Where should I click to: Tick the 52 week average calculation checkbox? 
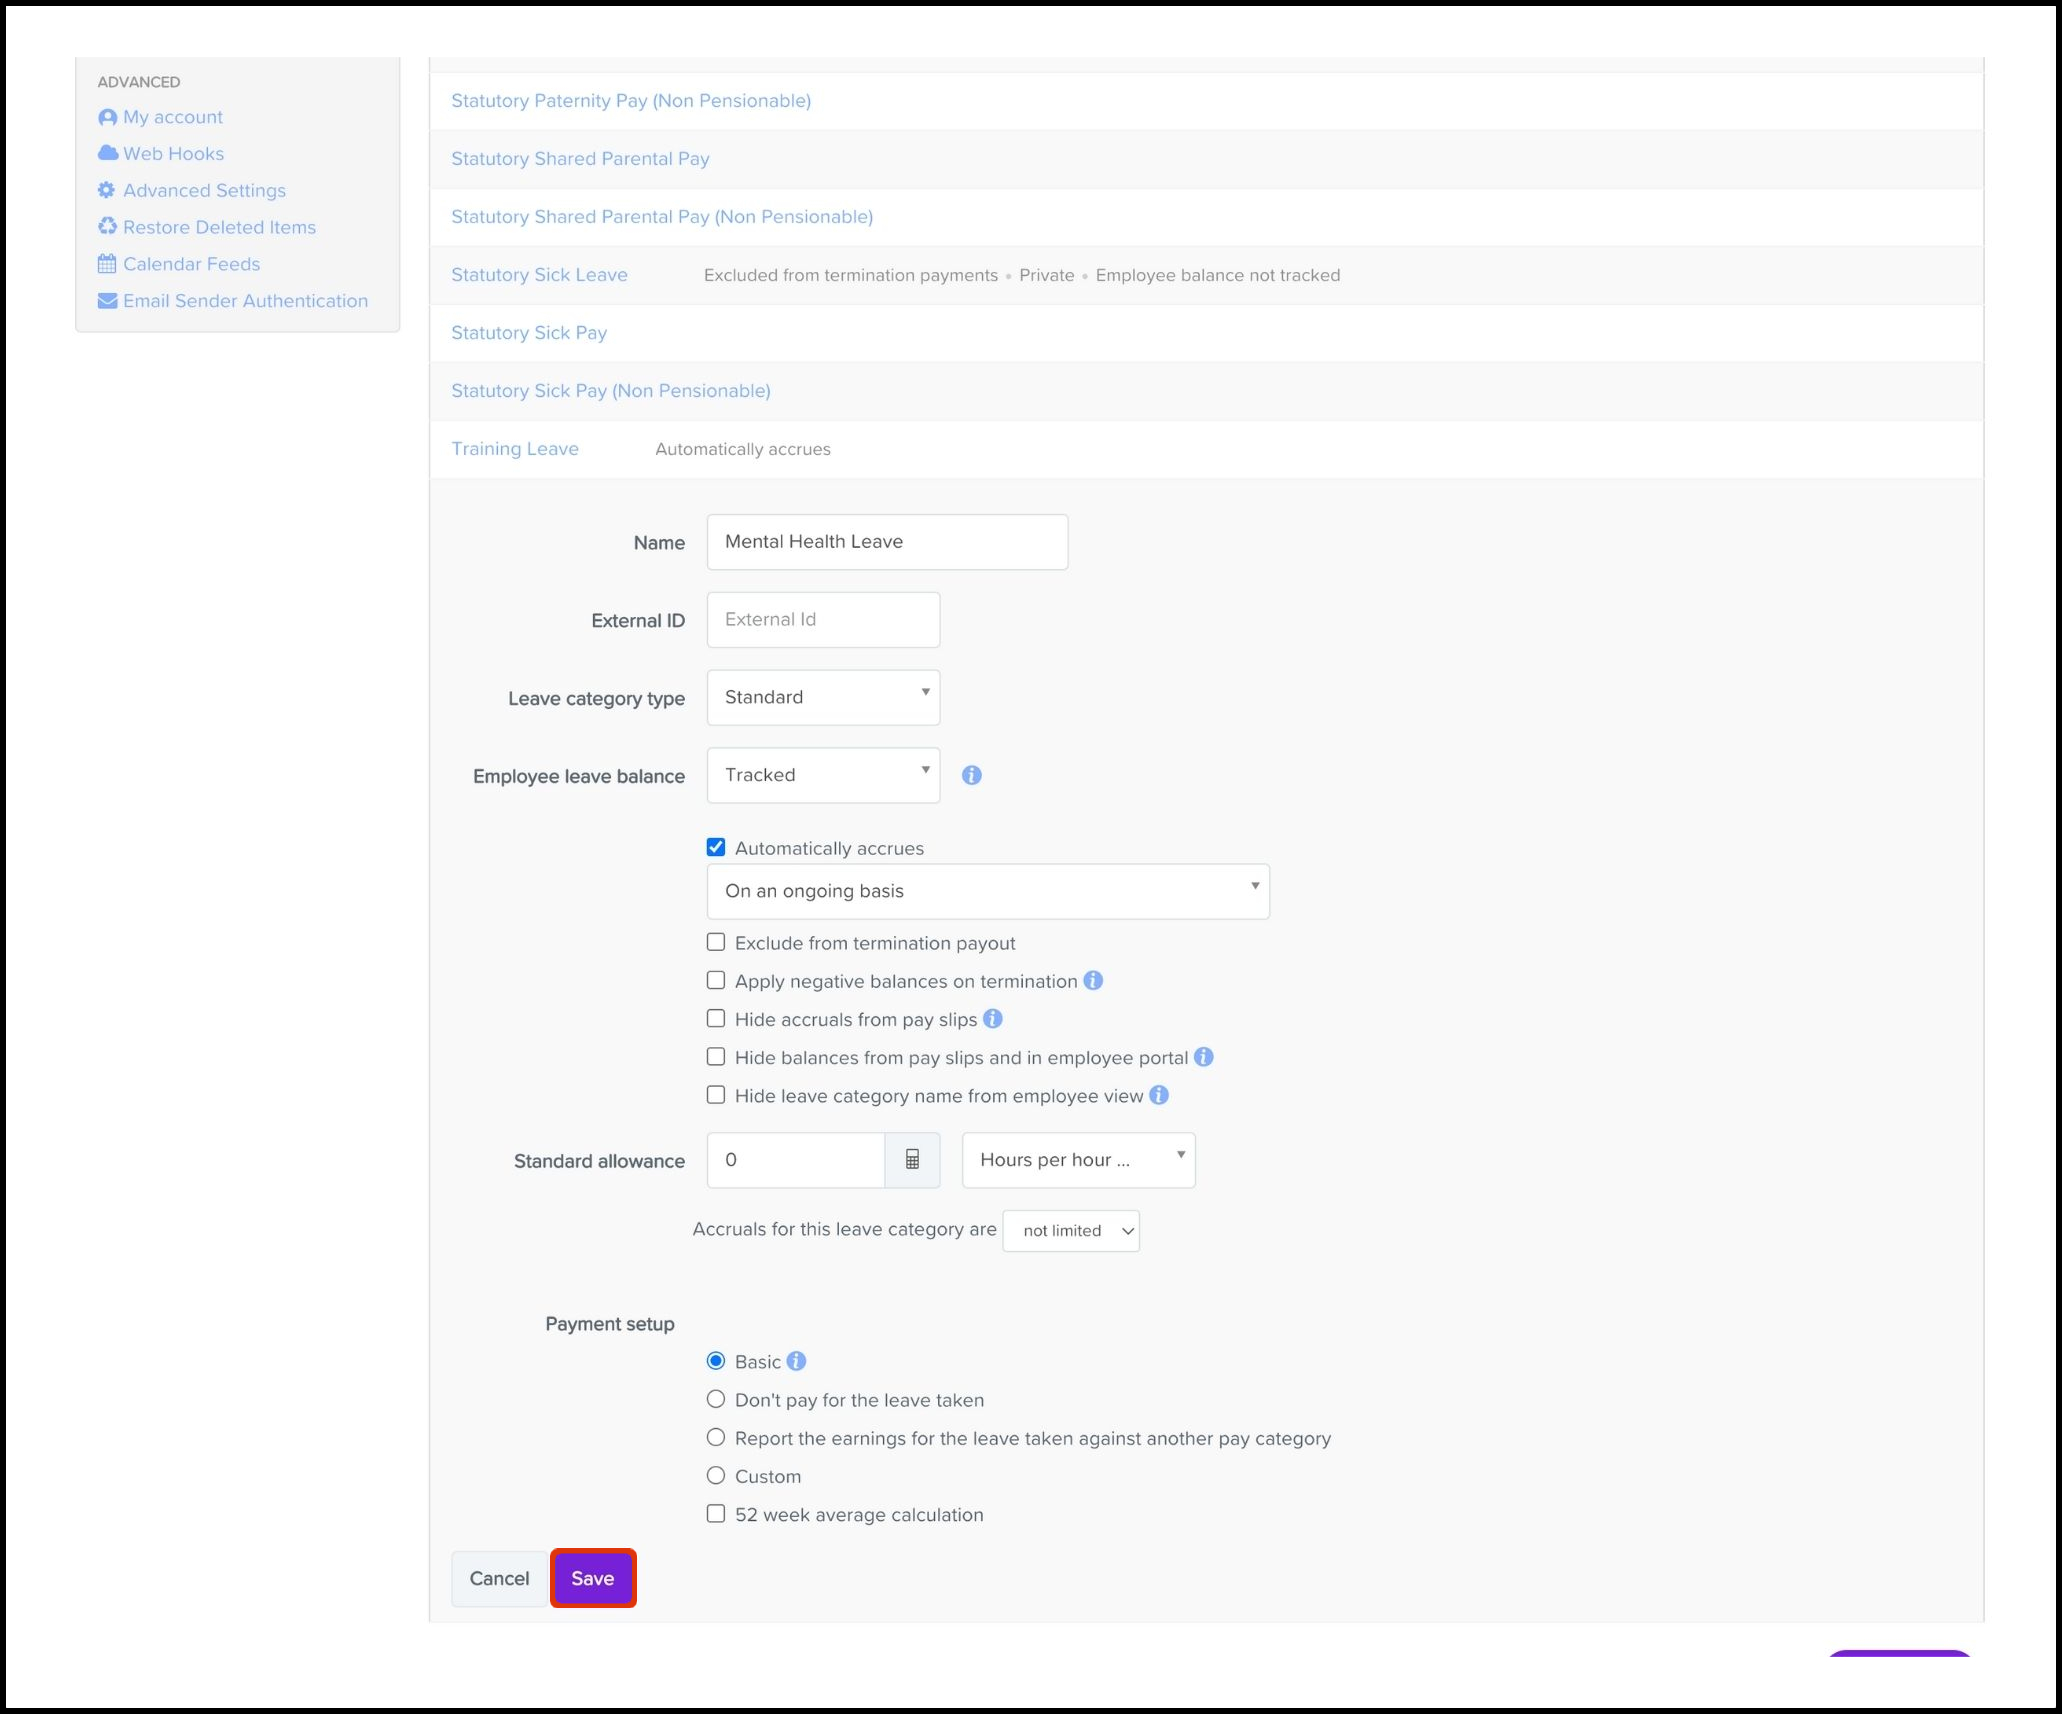[716, 1514]
